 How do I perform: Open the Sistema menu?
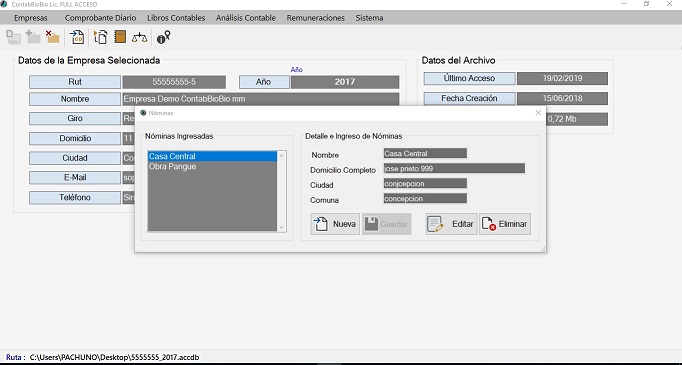[x=369, y=18]
